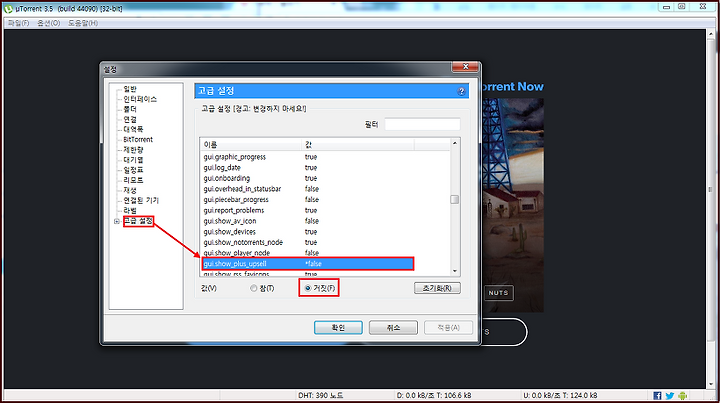Sort by the 이름 column header

coord(251,145)
